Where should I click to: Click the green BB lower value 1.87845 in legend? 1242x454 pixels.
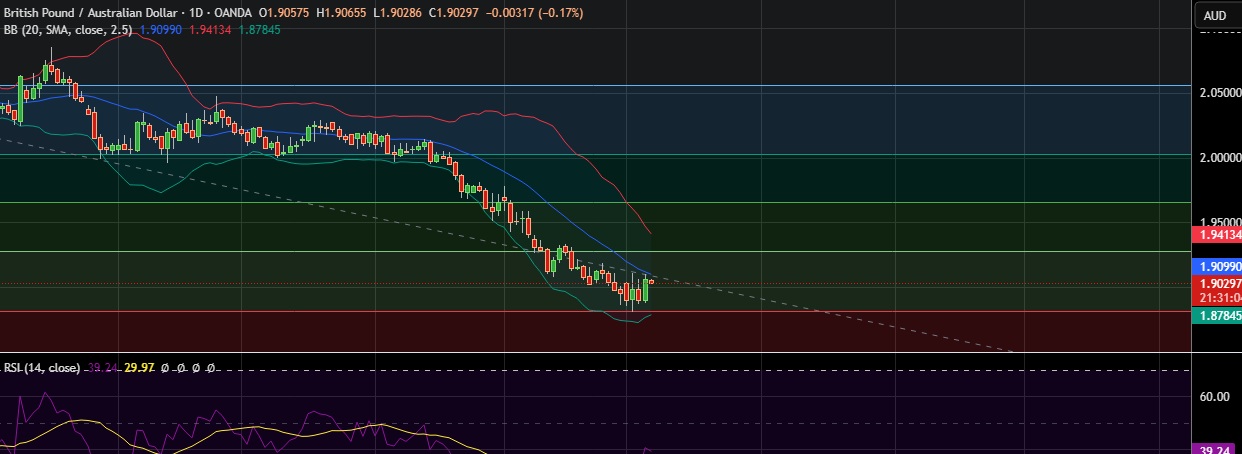tap(262, 30)
